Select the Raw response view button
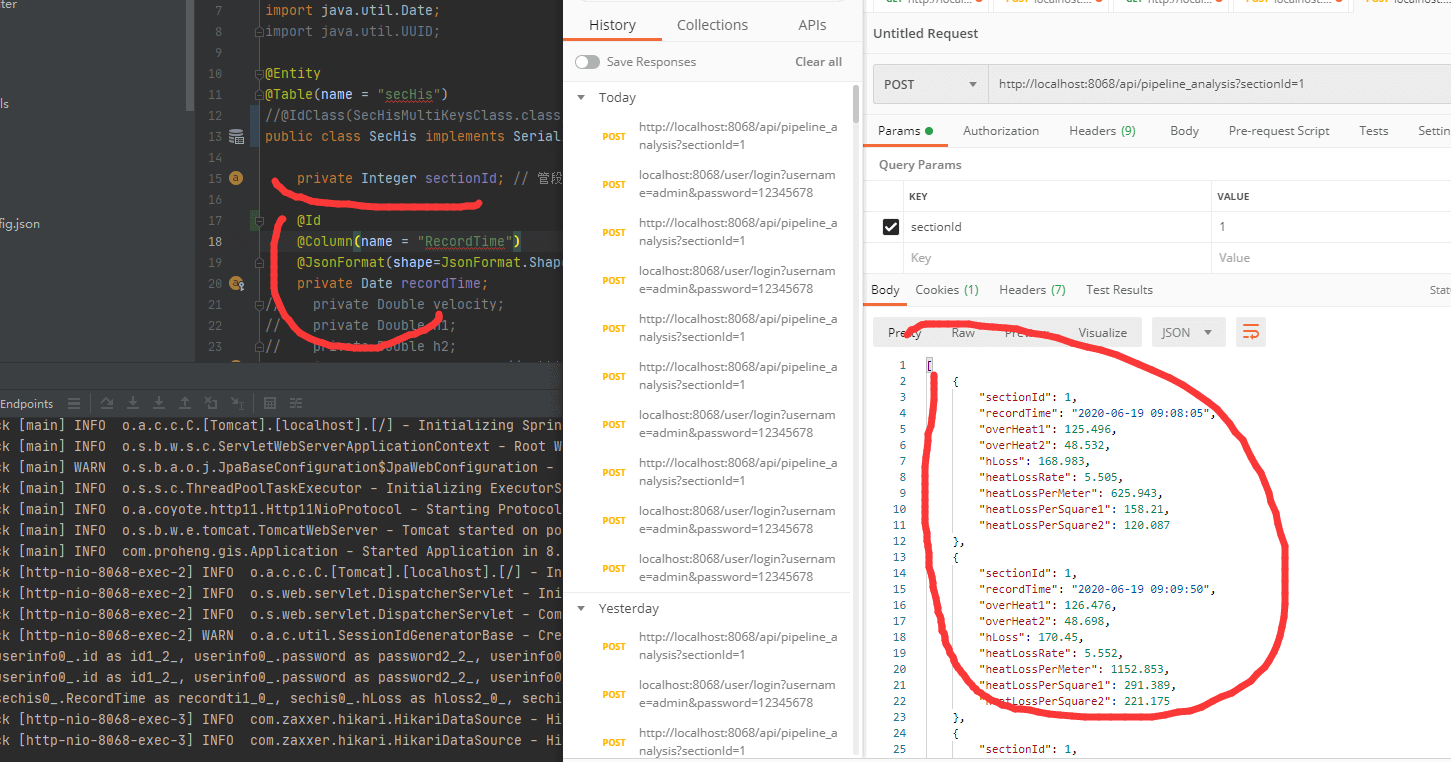The width and height of the screenshot is (1451, 762). click(x=963, y=333)
